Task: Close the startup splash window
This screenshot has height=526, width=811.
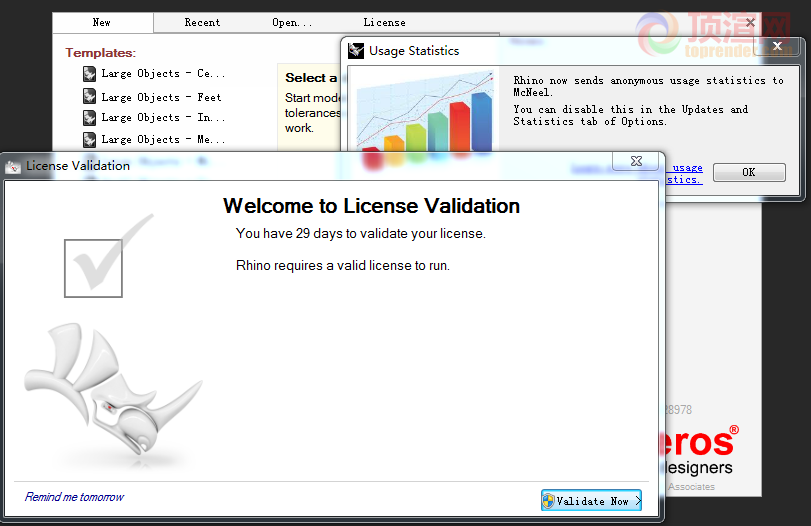Action: (x=750, y=23)
